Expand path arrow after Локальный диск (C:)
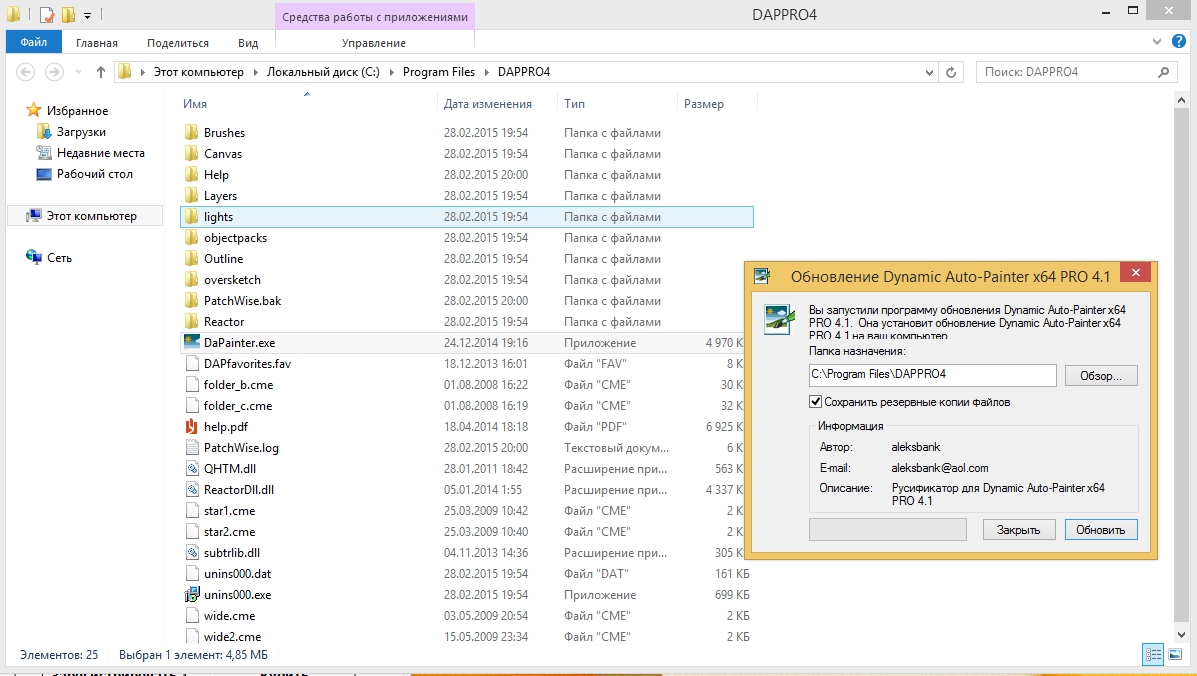Viewport: 1197px width, 676px height. [x=392, y=72]
